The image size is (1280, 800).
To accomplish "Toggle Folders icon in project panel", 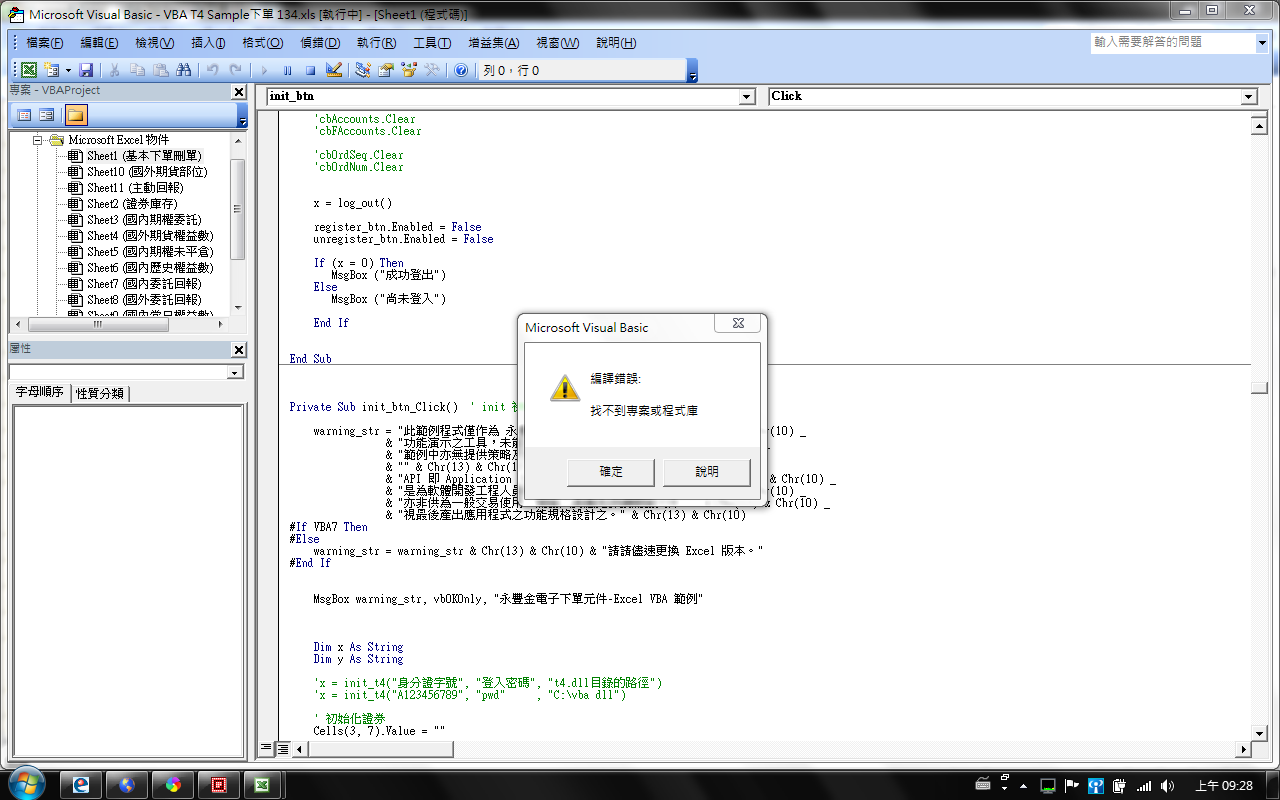I will pyautogui.click(x=76, y=115).
